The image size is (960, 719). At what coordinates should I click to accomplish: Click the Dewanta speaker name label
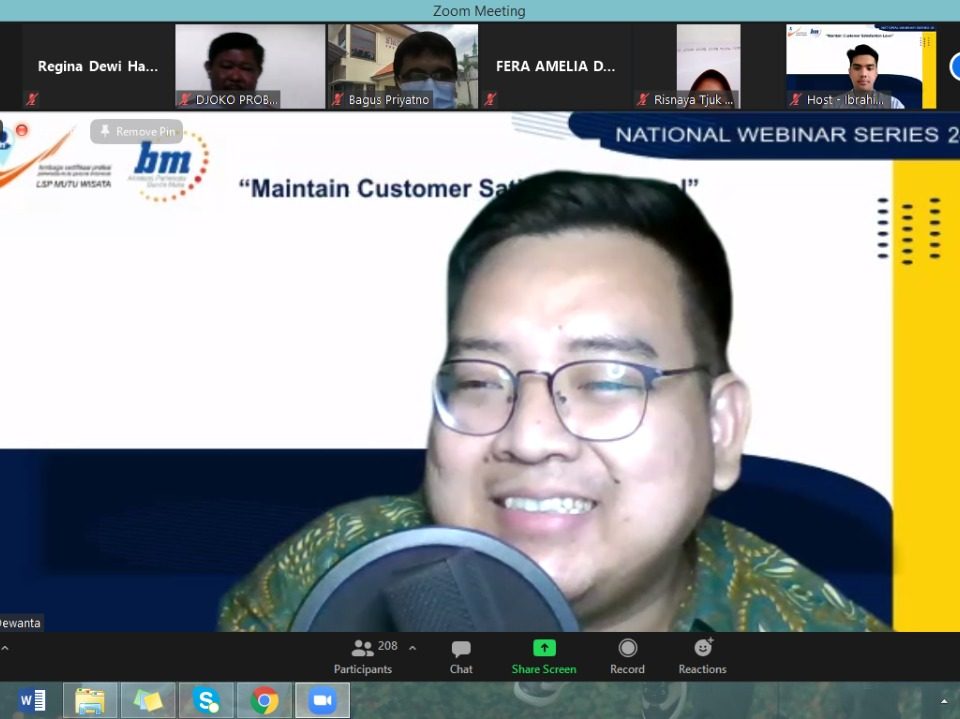click(20, 623)
